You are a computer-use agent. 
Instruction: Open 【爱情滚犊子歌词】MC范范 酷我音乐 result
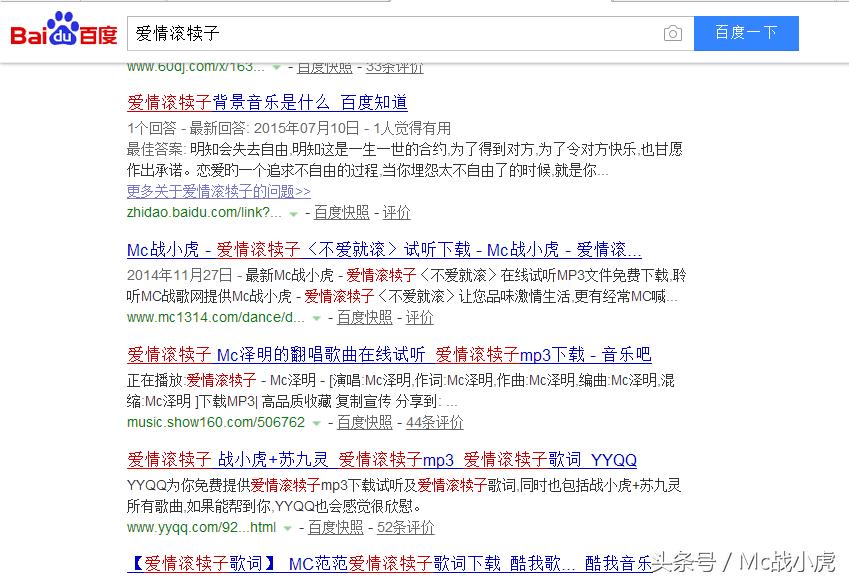point(391,564)
